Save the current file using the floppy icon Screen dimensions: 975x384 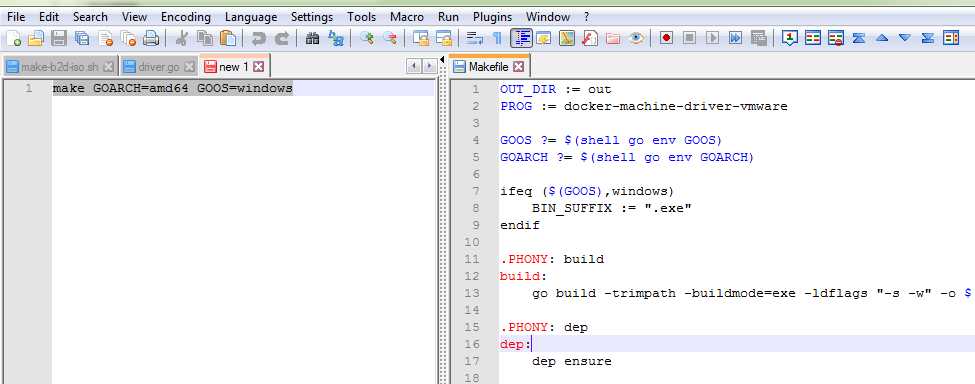[59, 39]
